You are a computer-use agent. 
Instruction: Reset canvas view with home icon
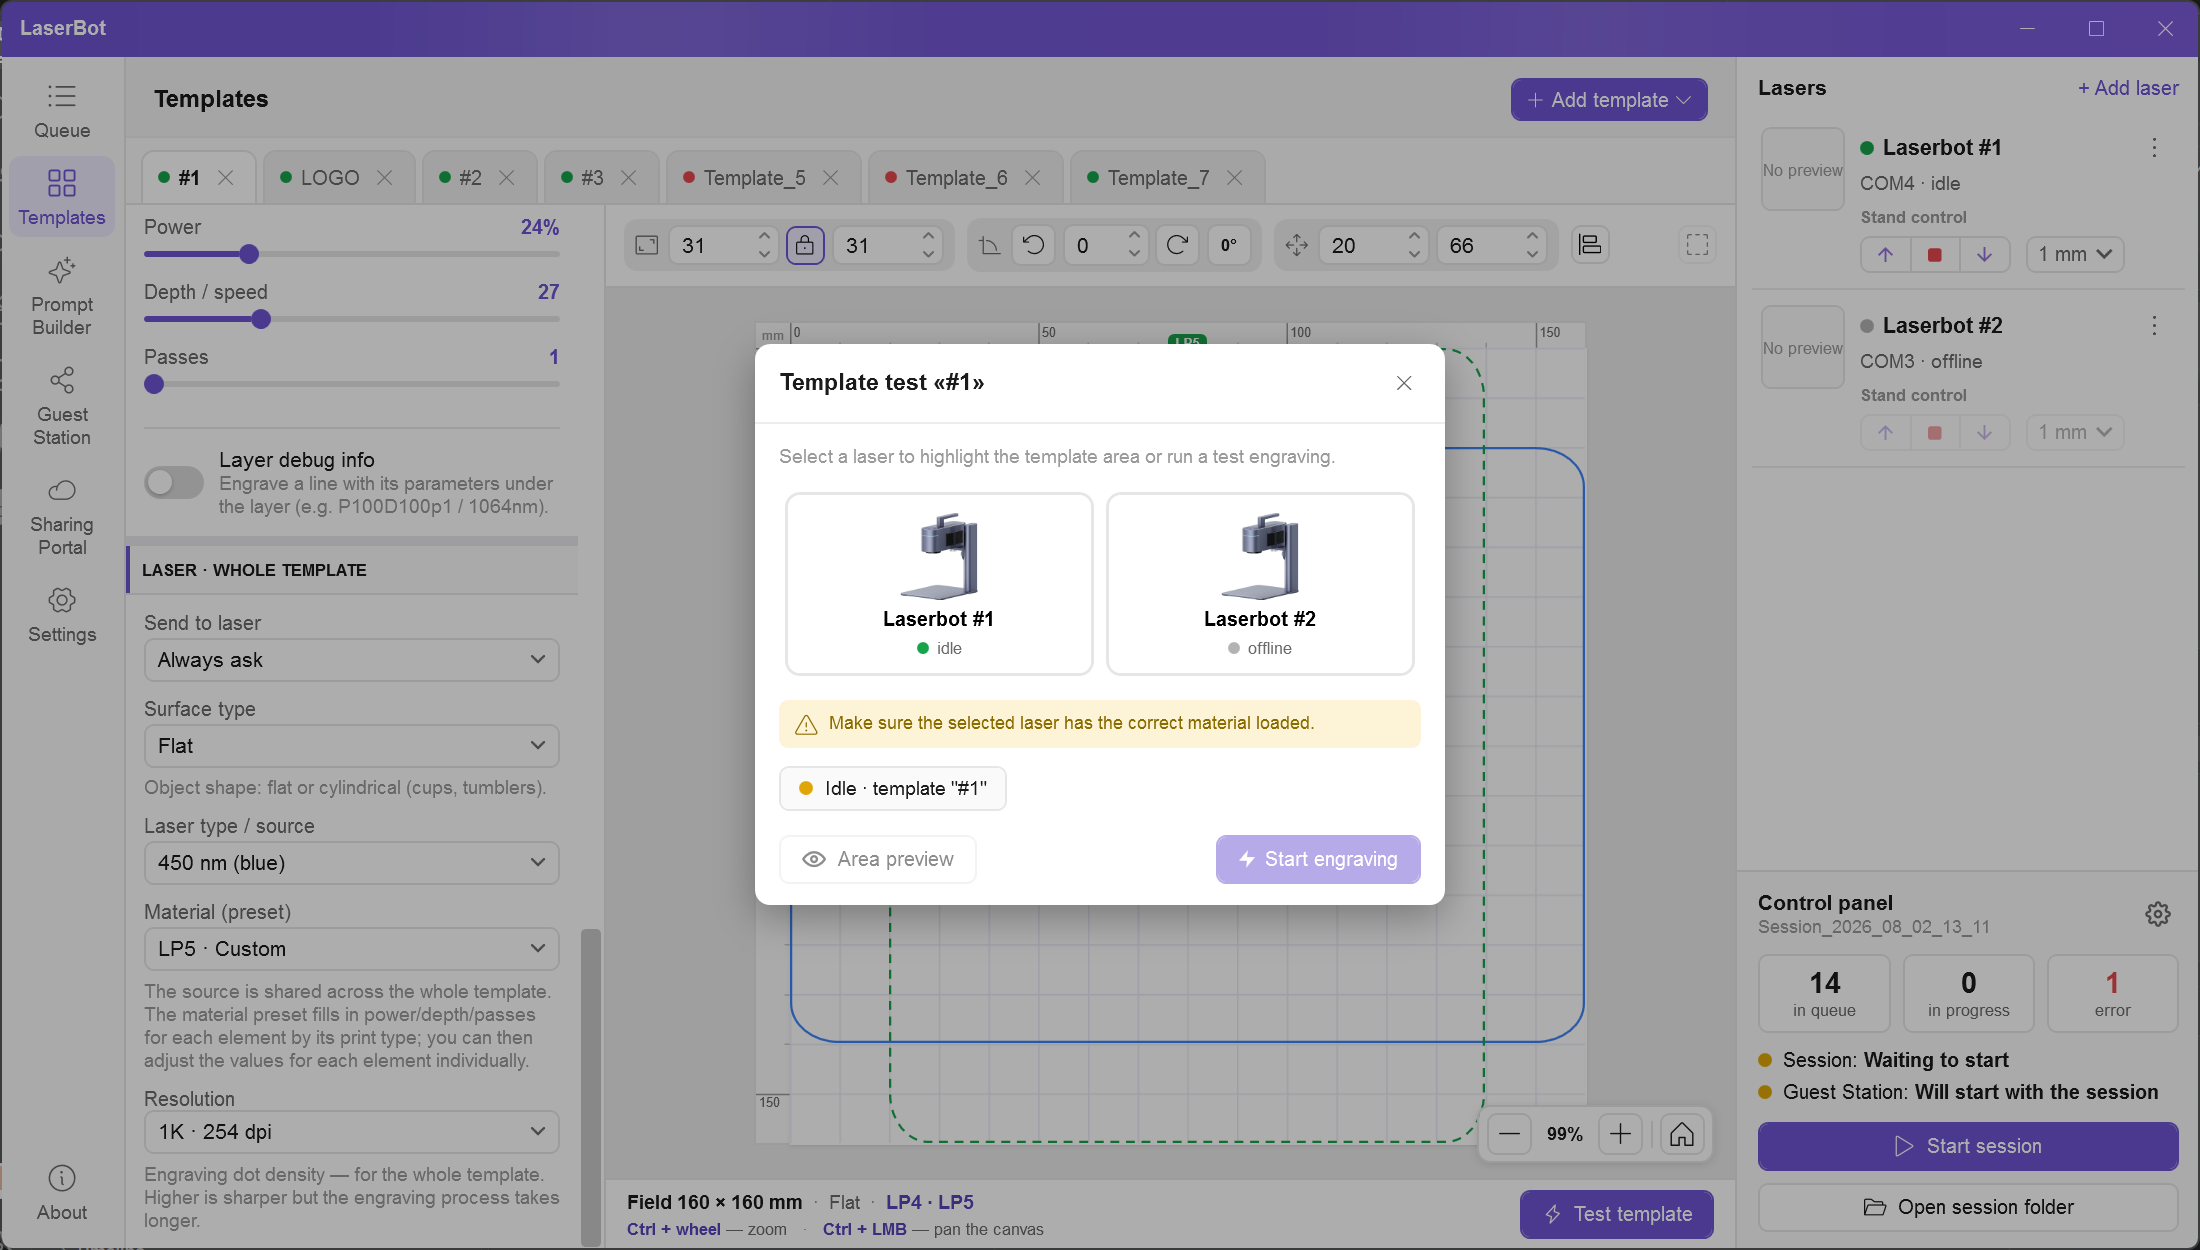pyautogui.click(x=1682, y=1134)
